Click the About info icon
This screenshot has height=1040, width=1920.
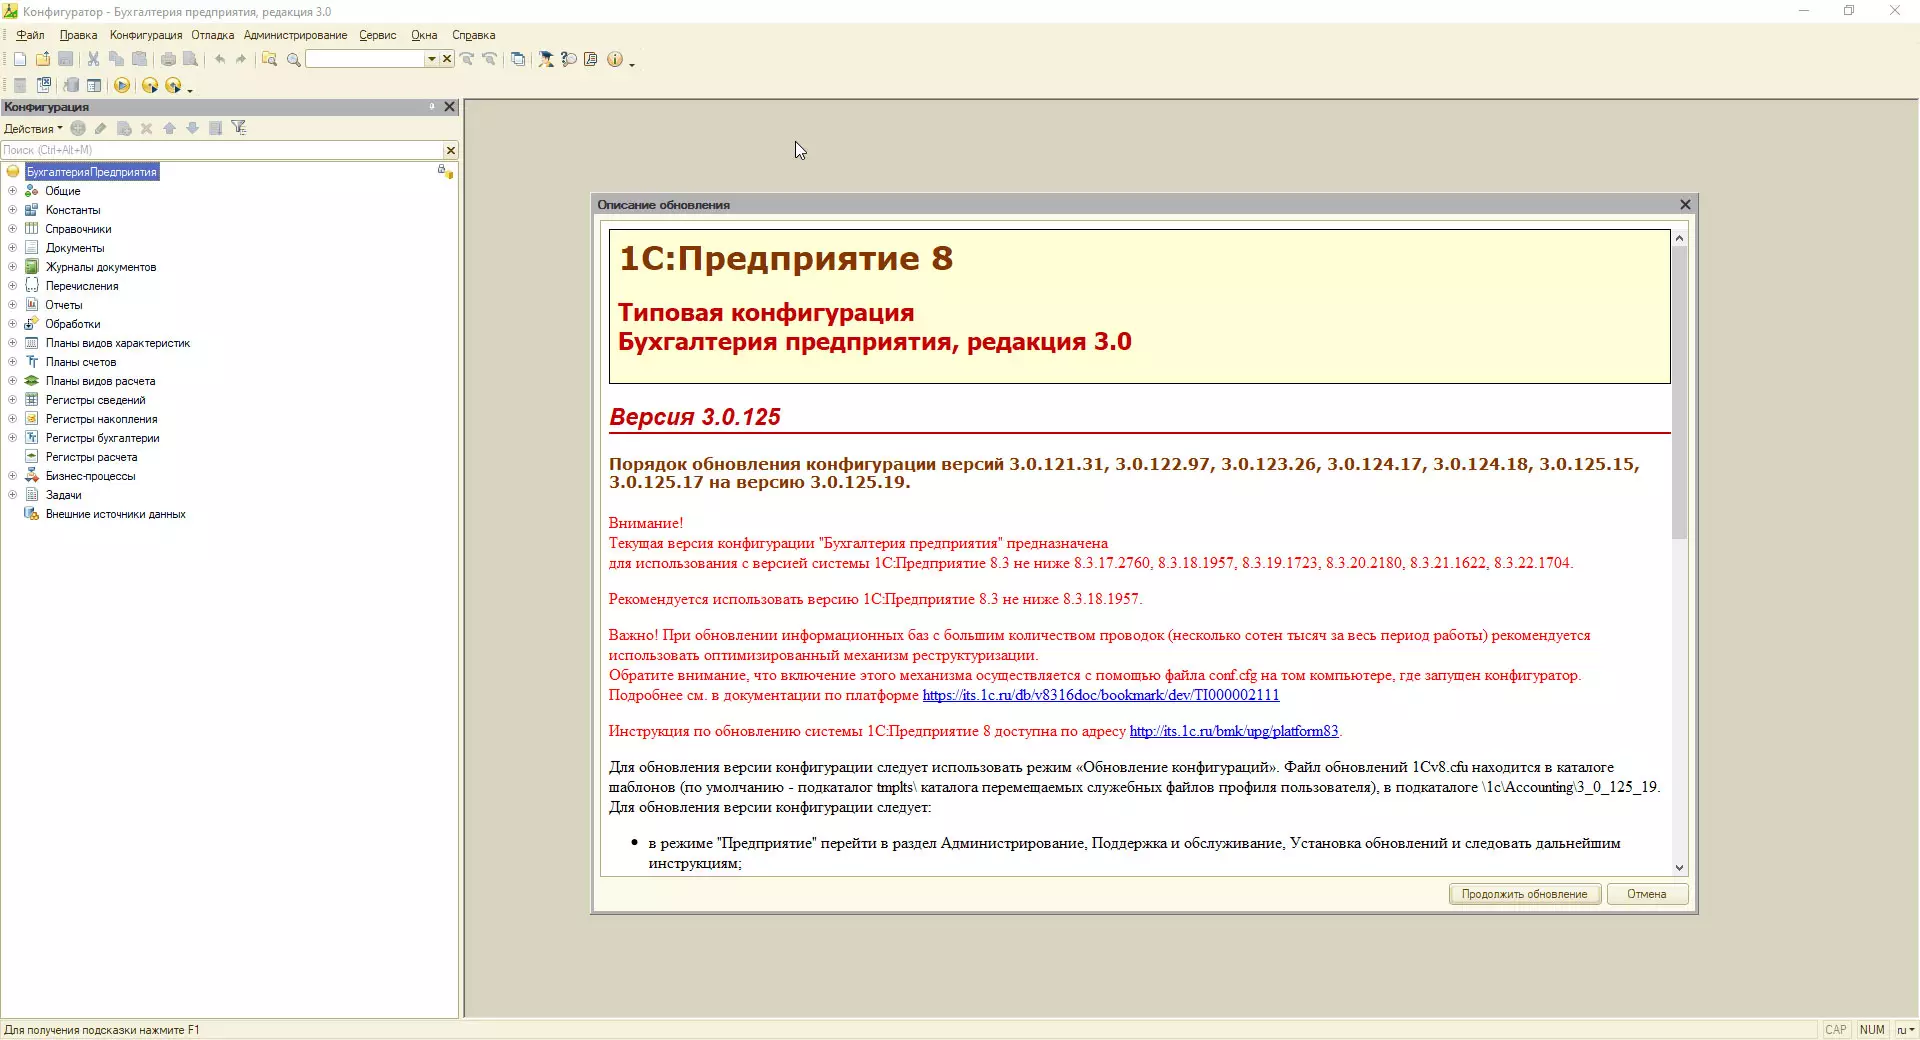(x=615, y=59)
